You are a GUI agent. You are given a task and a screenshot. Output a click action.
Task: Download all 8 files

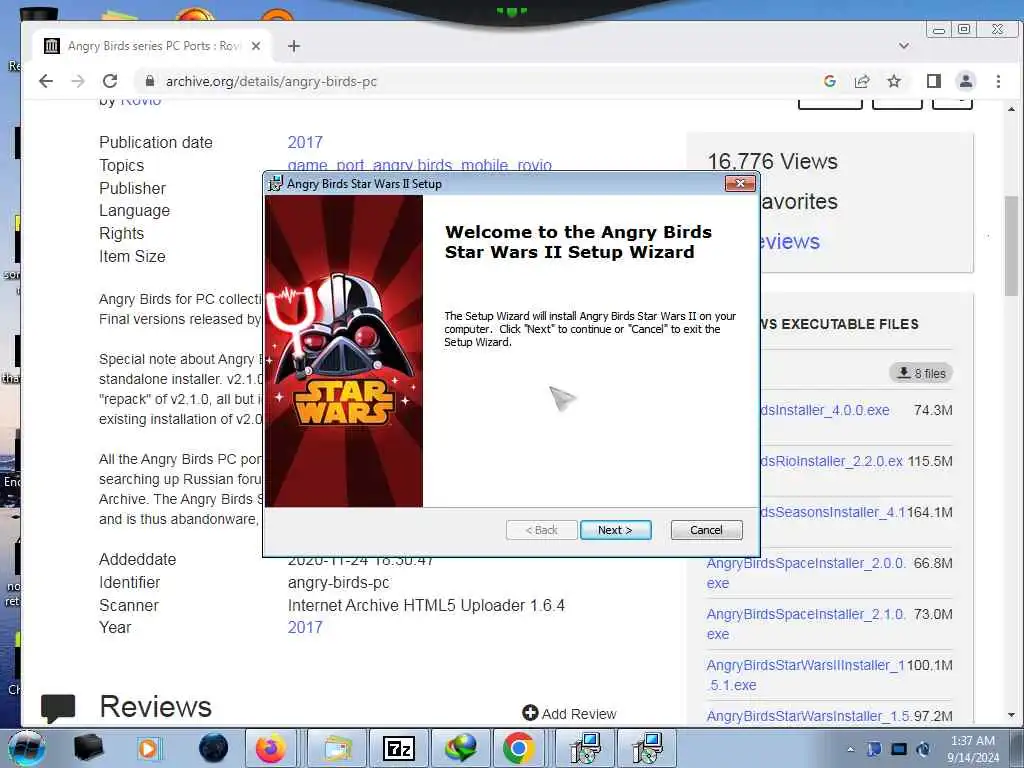pos(921,373)
